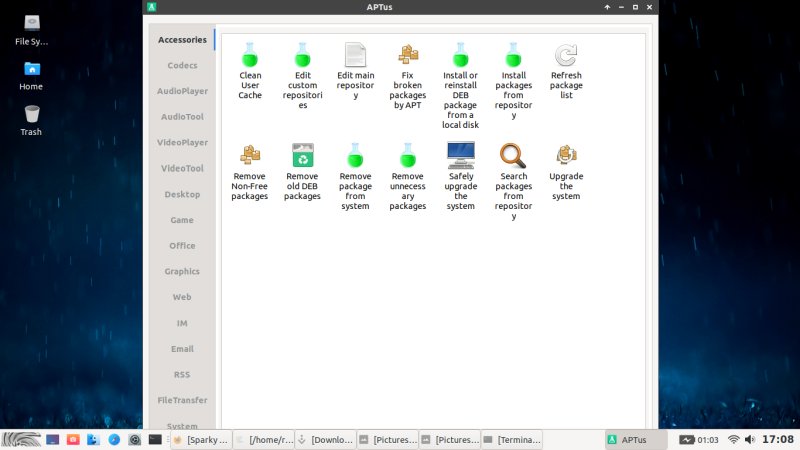Select the Accessories tab
800x450 pixels.
pyautogui.click(x=182, y=39)
